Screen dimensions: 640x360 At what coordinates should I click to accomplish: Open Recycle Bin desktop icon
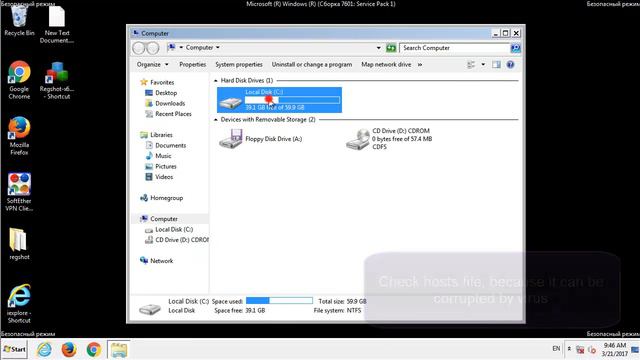(x=19, y=21)
